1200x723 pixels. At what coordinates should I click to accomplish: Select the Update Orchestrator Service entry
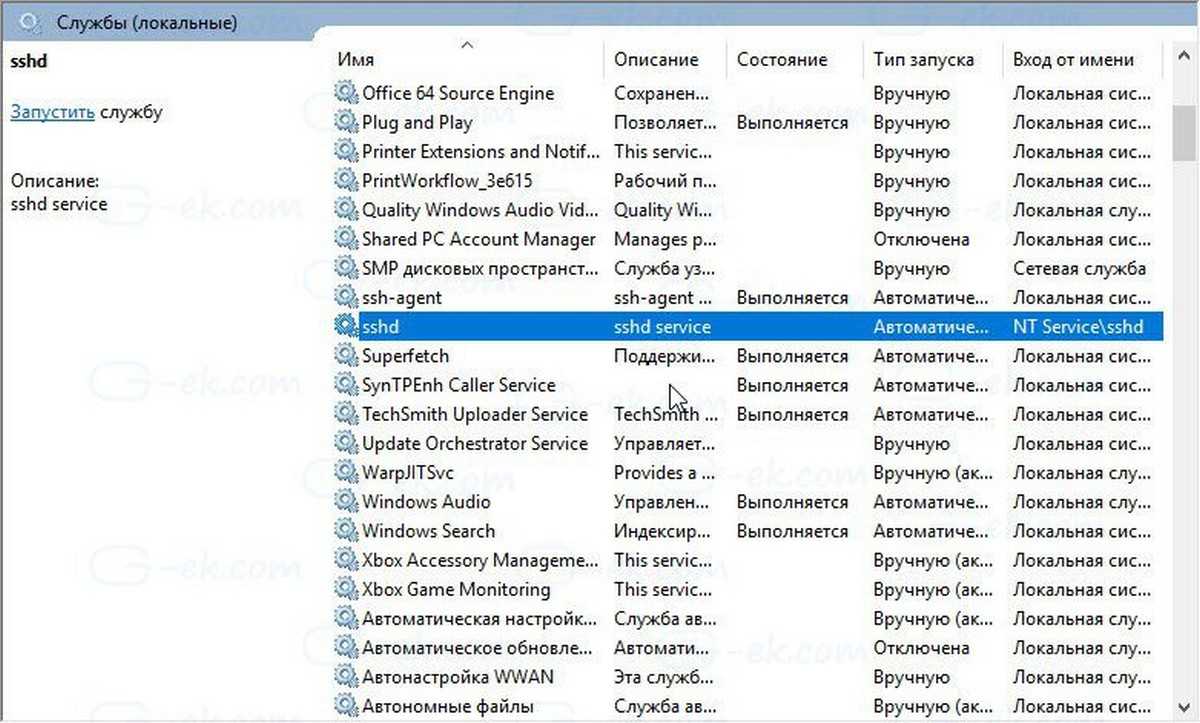474,443
